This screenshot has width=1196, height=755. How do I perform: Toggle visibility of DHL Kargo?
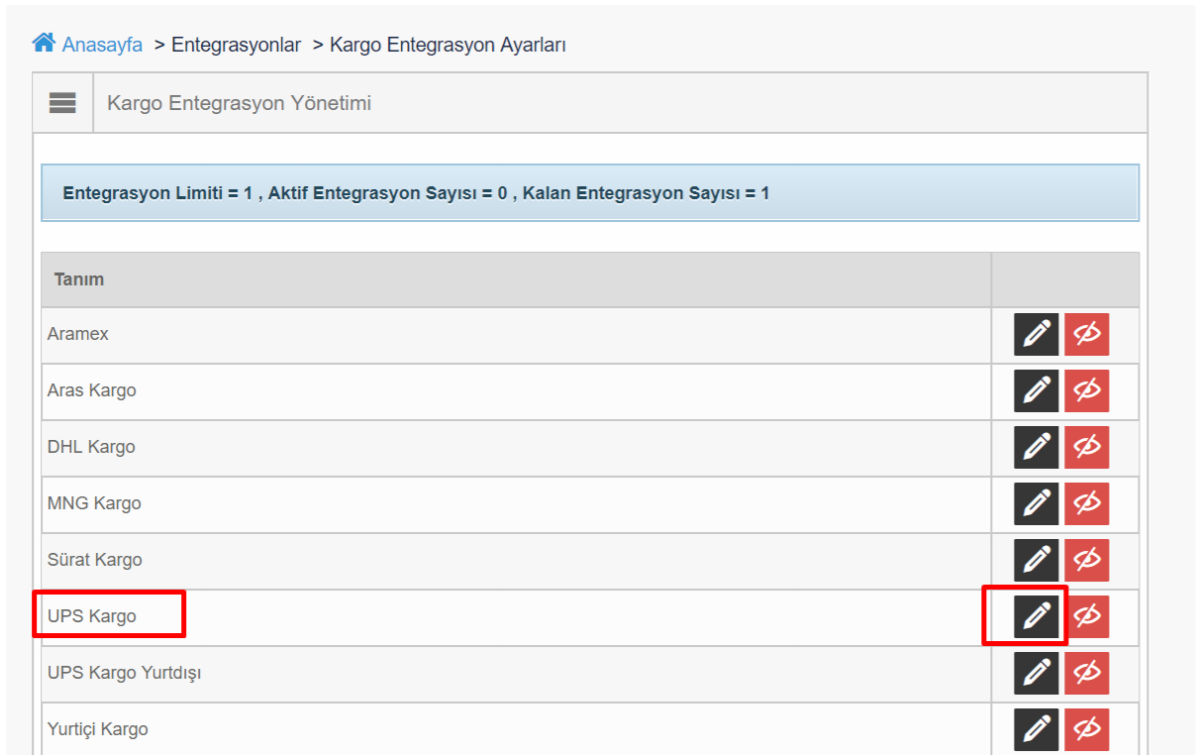tap(1087, 447)
